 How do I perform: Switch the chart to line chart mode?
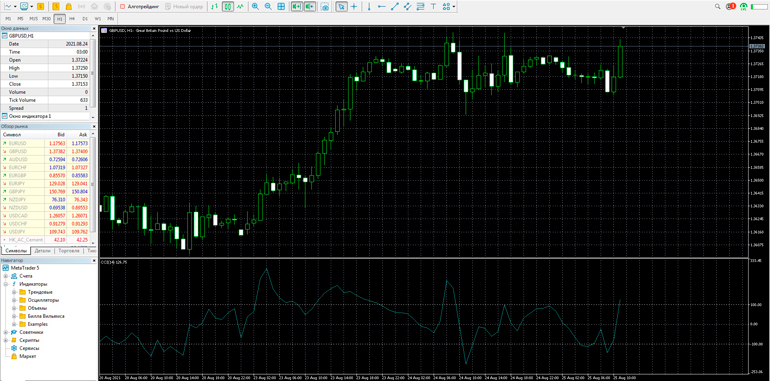pos(240,7)
